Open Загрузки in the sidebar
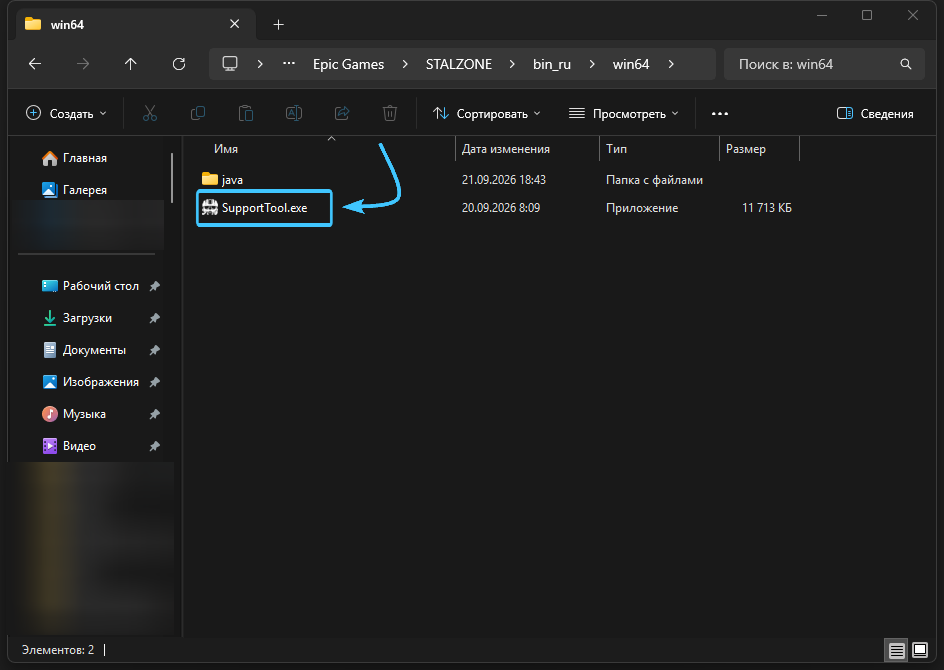944x670 pixels. [x=87, y=318]
